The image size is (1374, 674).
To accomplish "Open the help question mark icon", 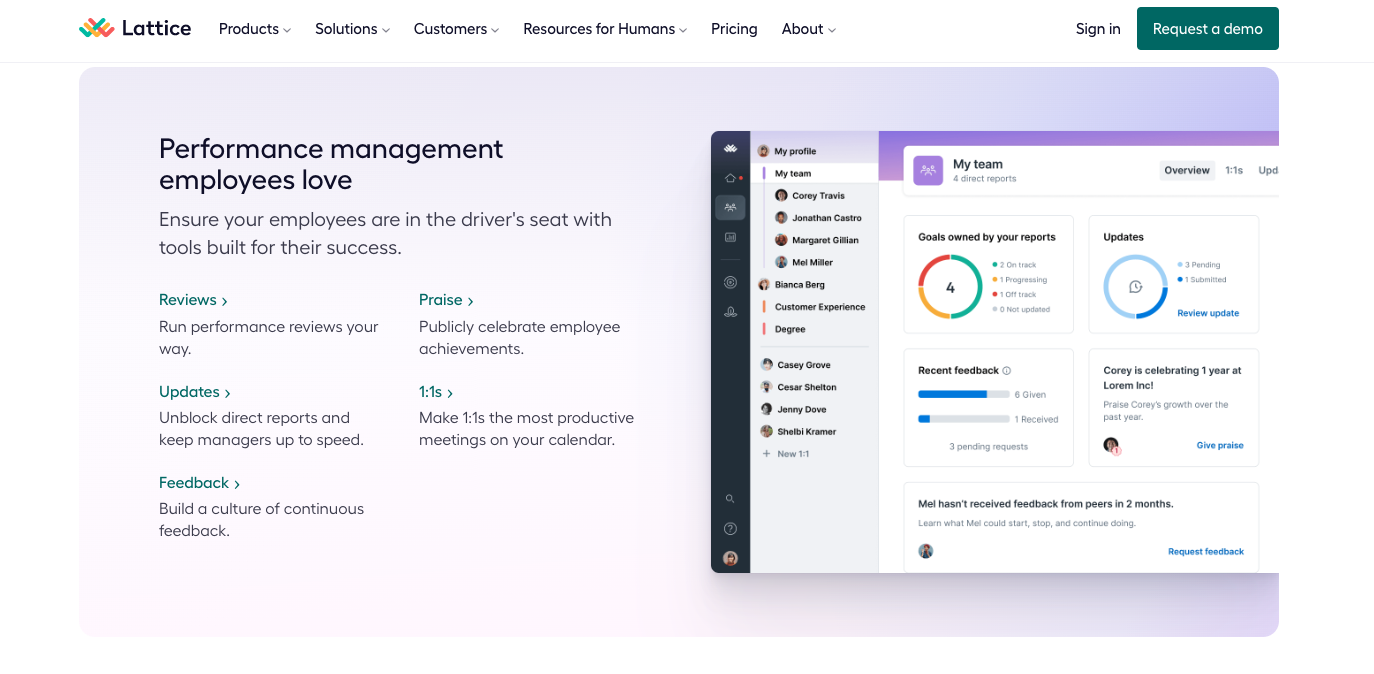I will 730,528.
